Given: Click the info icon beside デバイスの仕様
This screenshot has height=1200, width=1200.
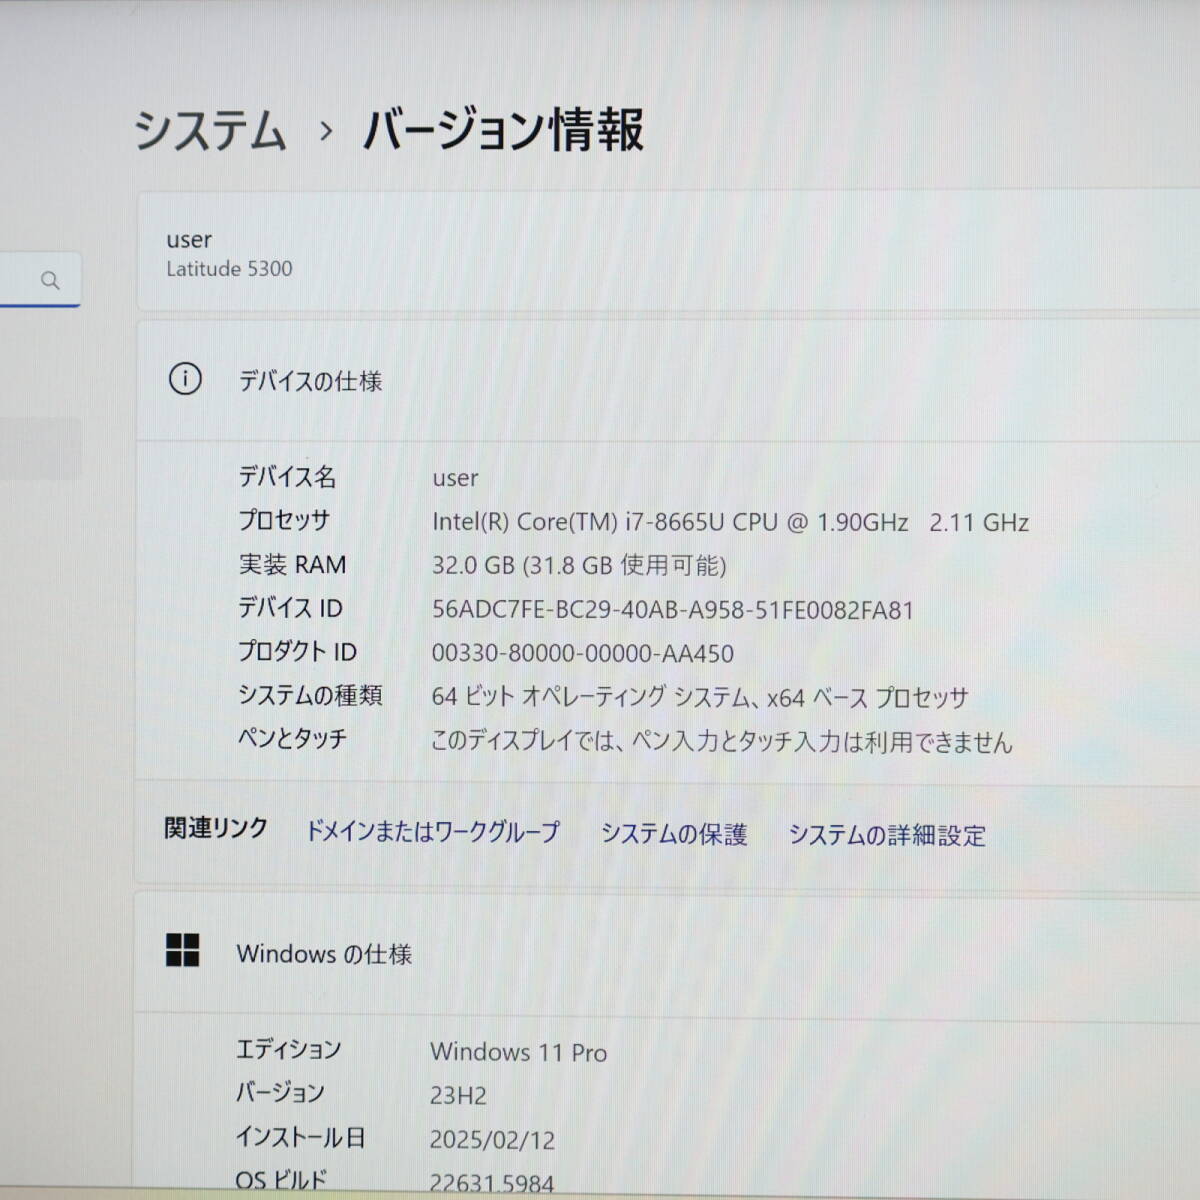Looking at the screenshot, I should coord(185,379).
